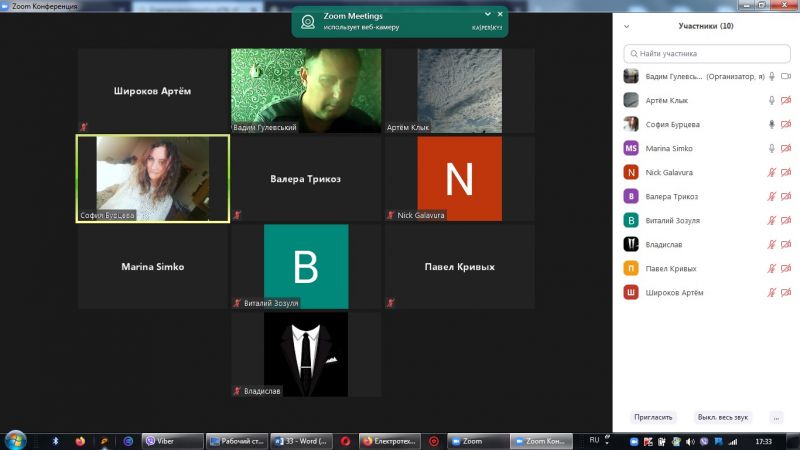This screenshot has height=450, width=800.
Task: Click the 17:33 clock in taskbar
Action: tap(763, 442)
